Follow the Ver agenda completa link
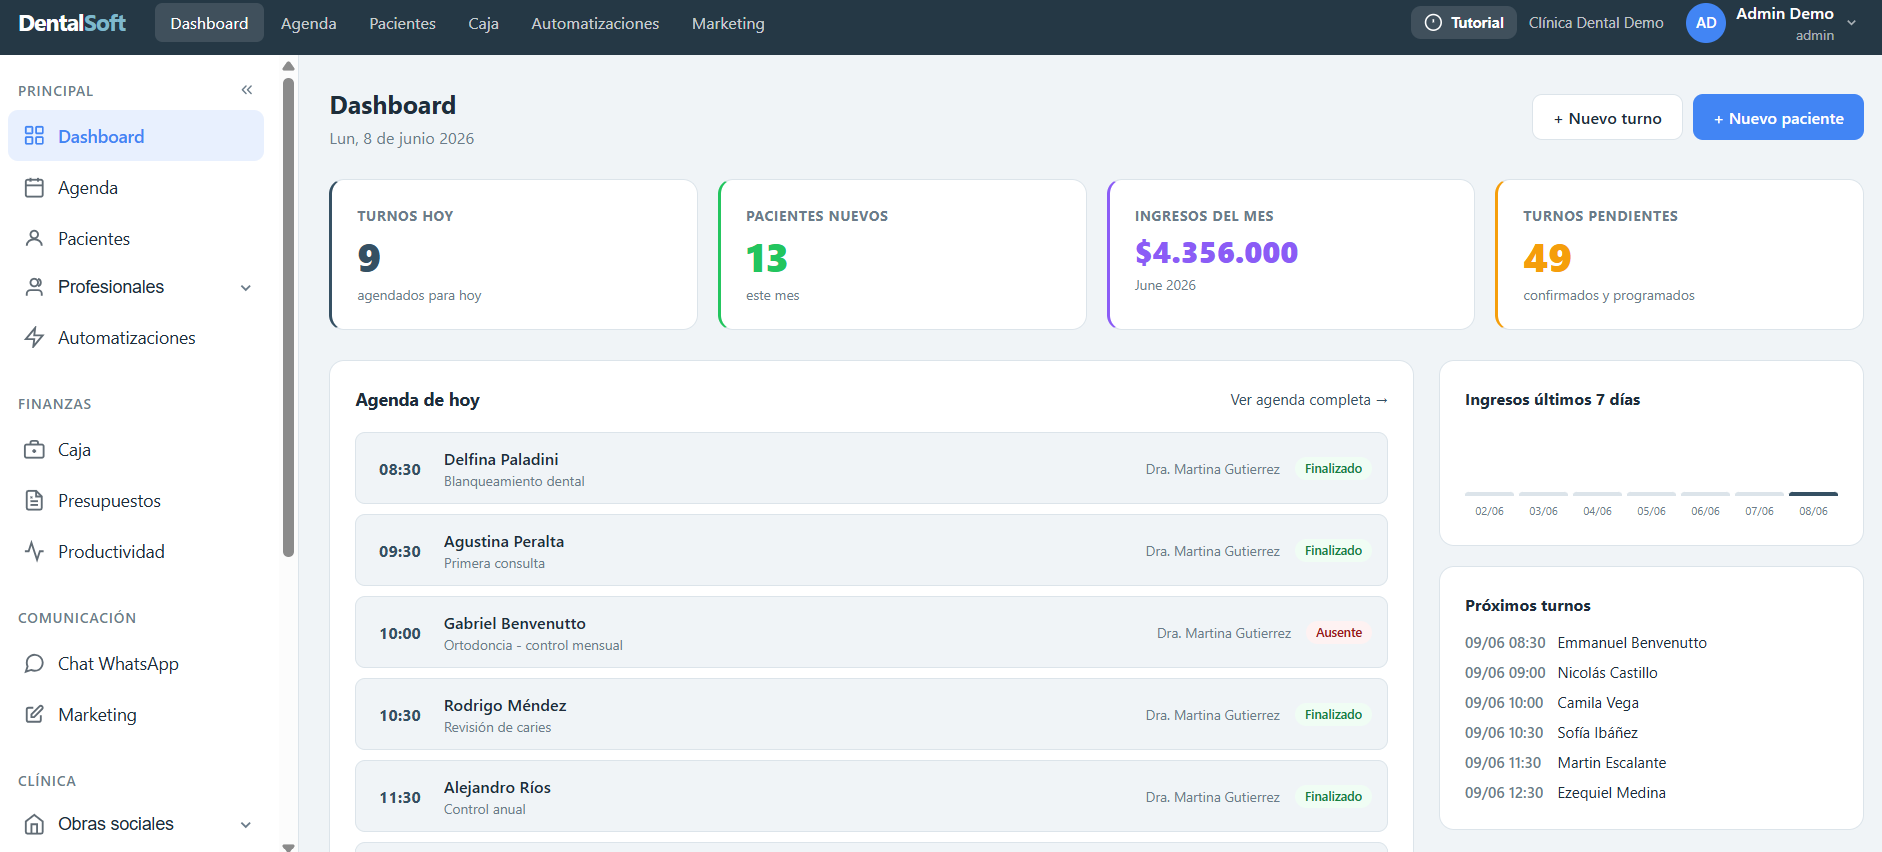 (x=1309, y=400)
